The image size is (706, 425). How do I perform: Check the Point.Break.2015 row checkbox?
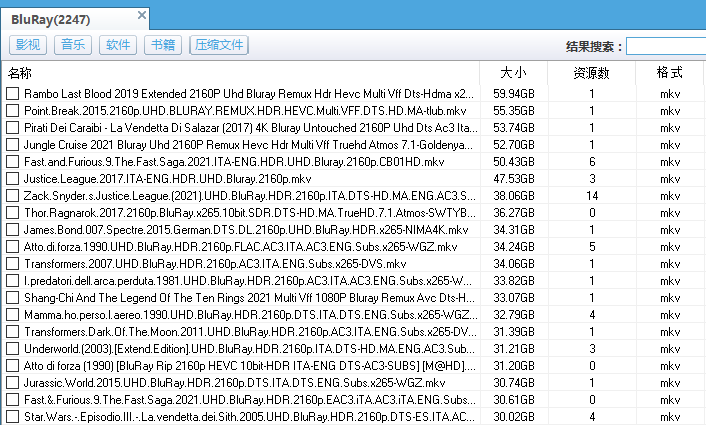[x=13, y=111]
